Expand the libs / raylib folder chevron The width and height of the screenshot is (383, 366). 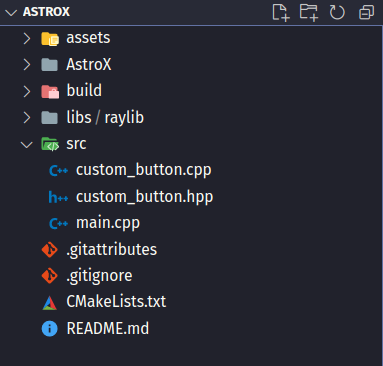[x=27, y=118]
